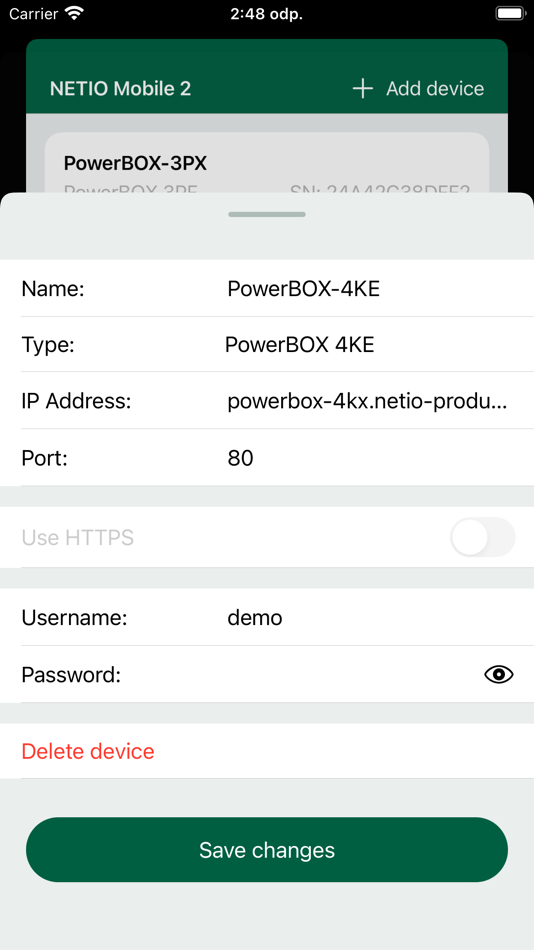
Task: Click the Save changes button
Action: click(x=267, y=849)
